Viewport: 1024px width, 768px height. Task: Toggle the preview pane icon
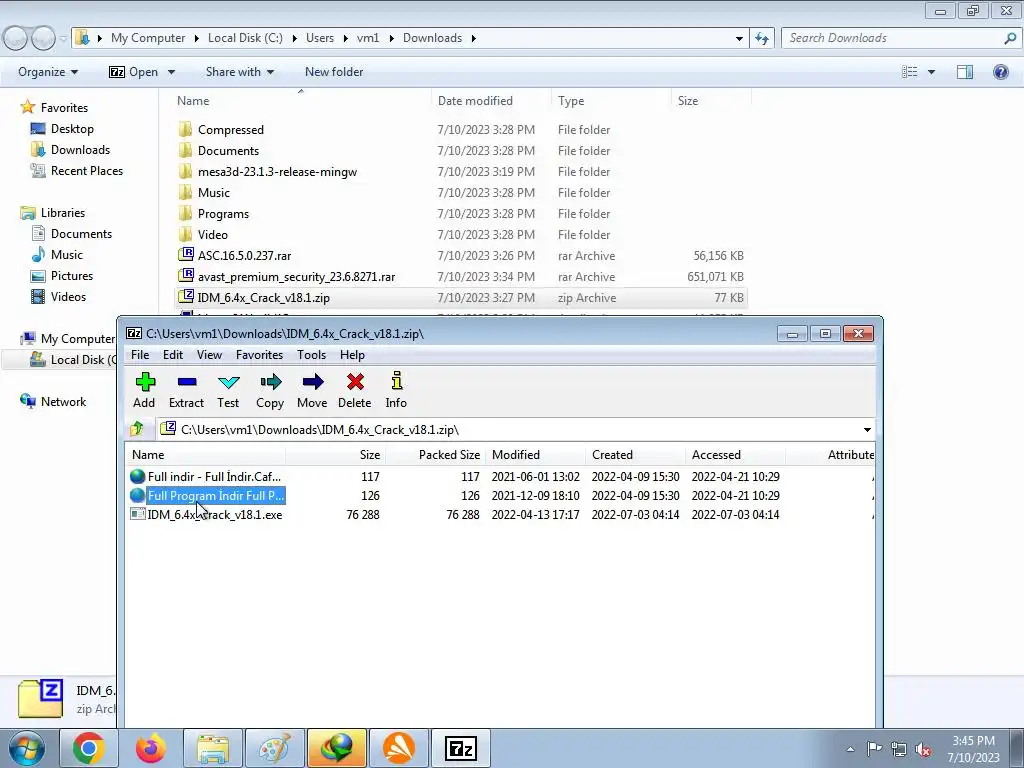[965, 72]
